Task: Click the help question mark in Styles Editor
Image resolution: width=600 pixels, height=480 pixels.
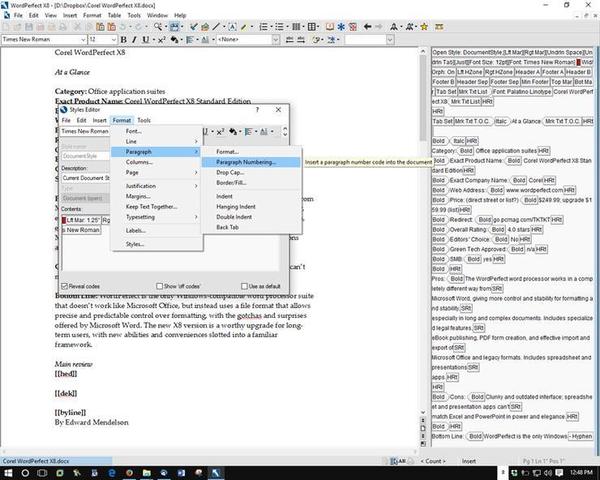Action: tap(258, 110)
